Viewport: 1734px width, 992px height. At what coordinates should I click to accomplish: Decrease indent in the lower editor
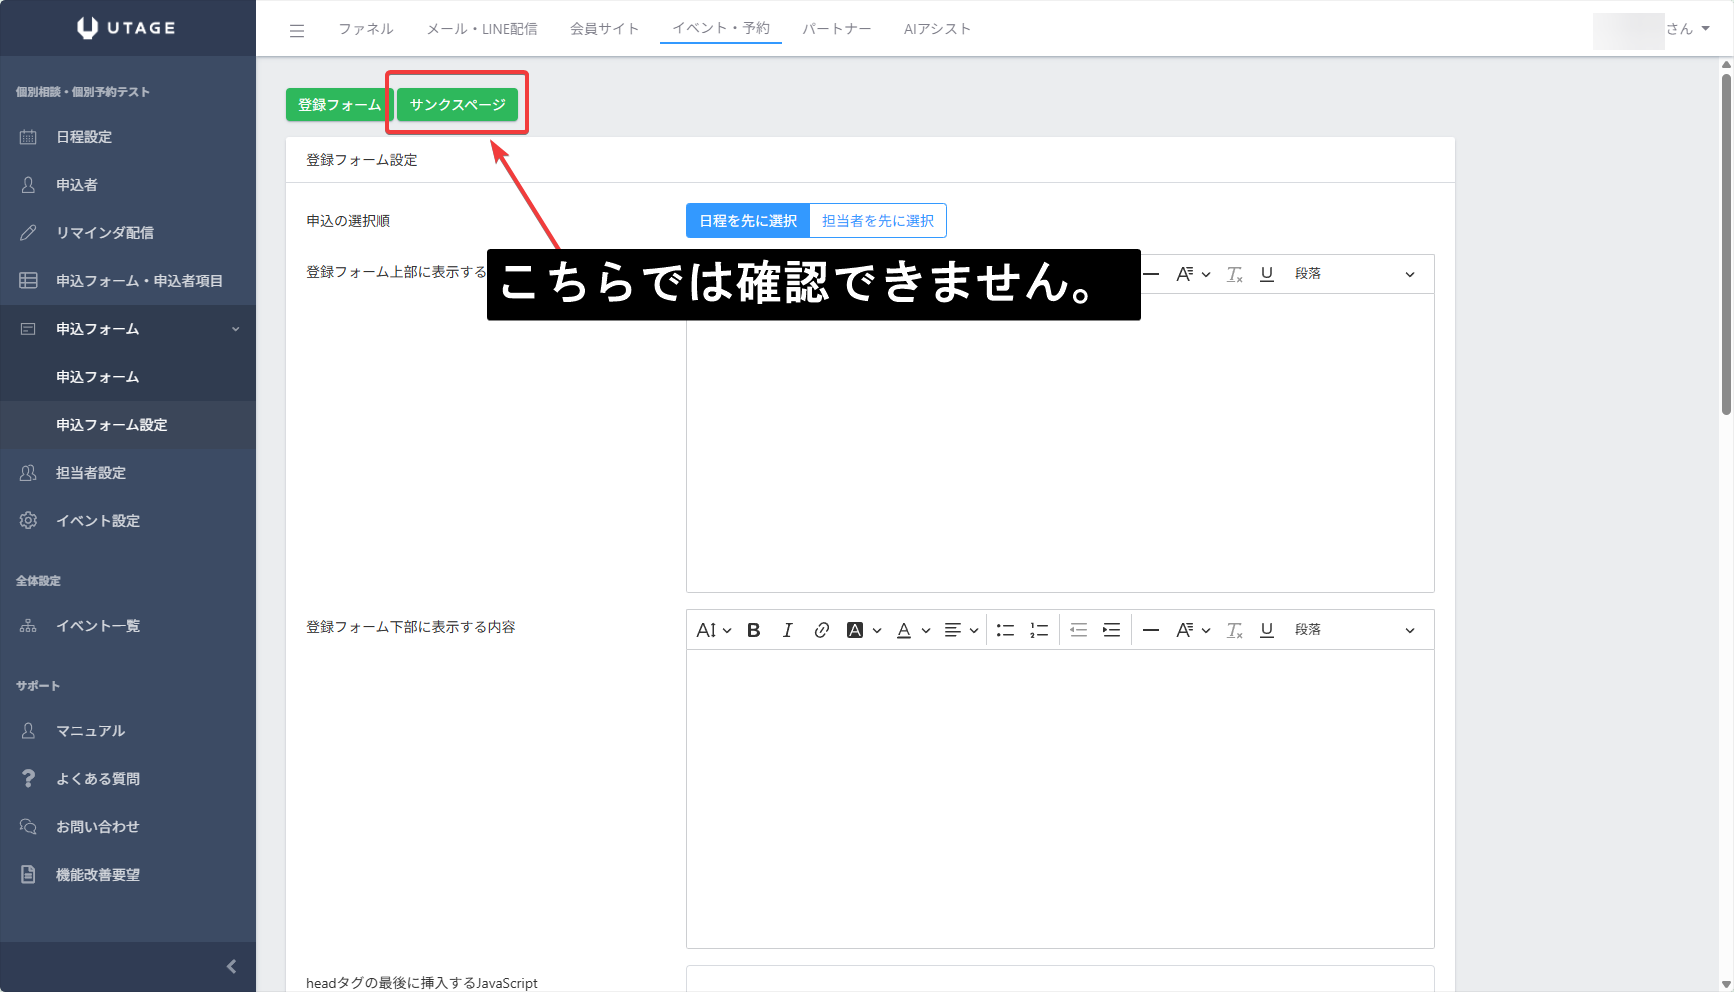coord(1078,630)
